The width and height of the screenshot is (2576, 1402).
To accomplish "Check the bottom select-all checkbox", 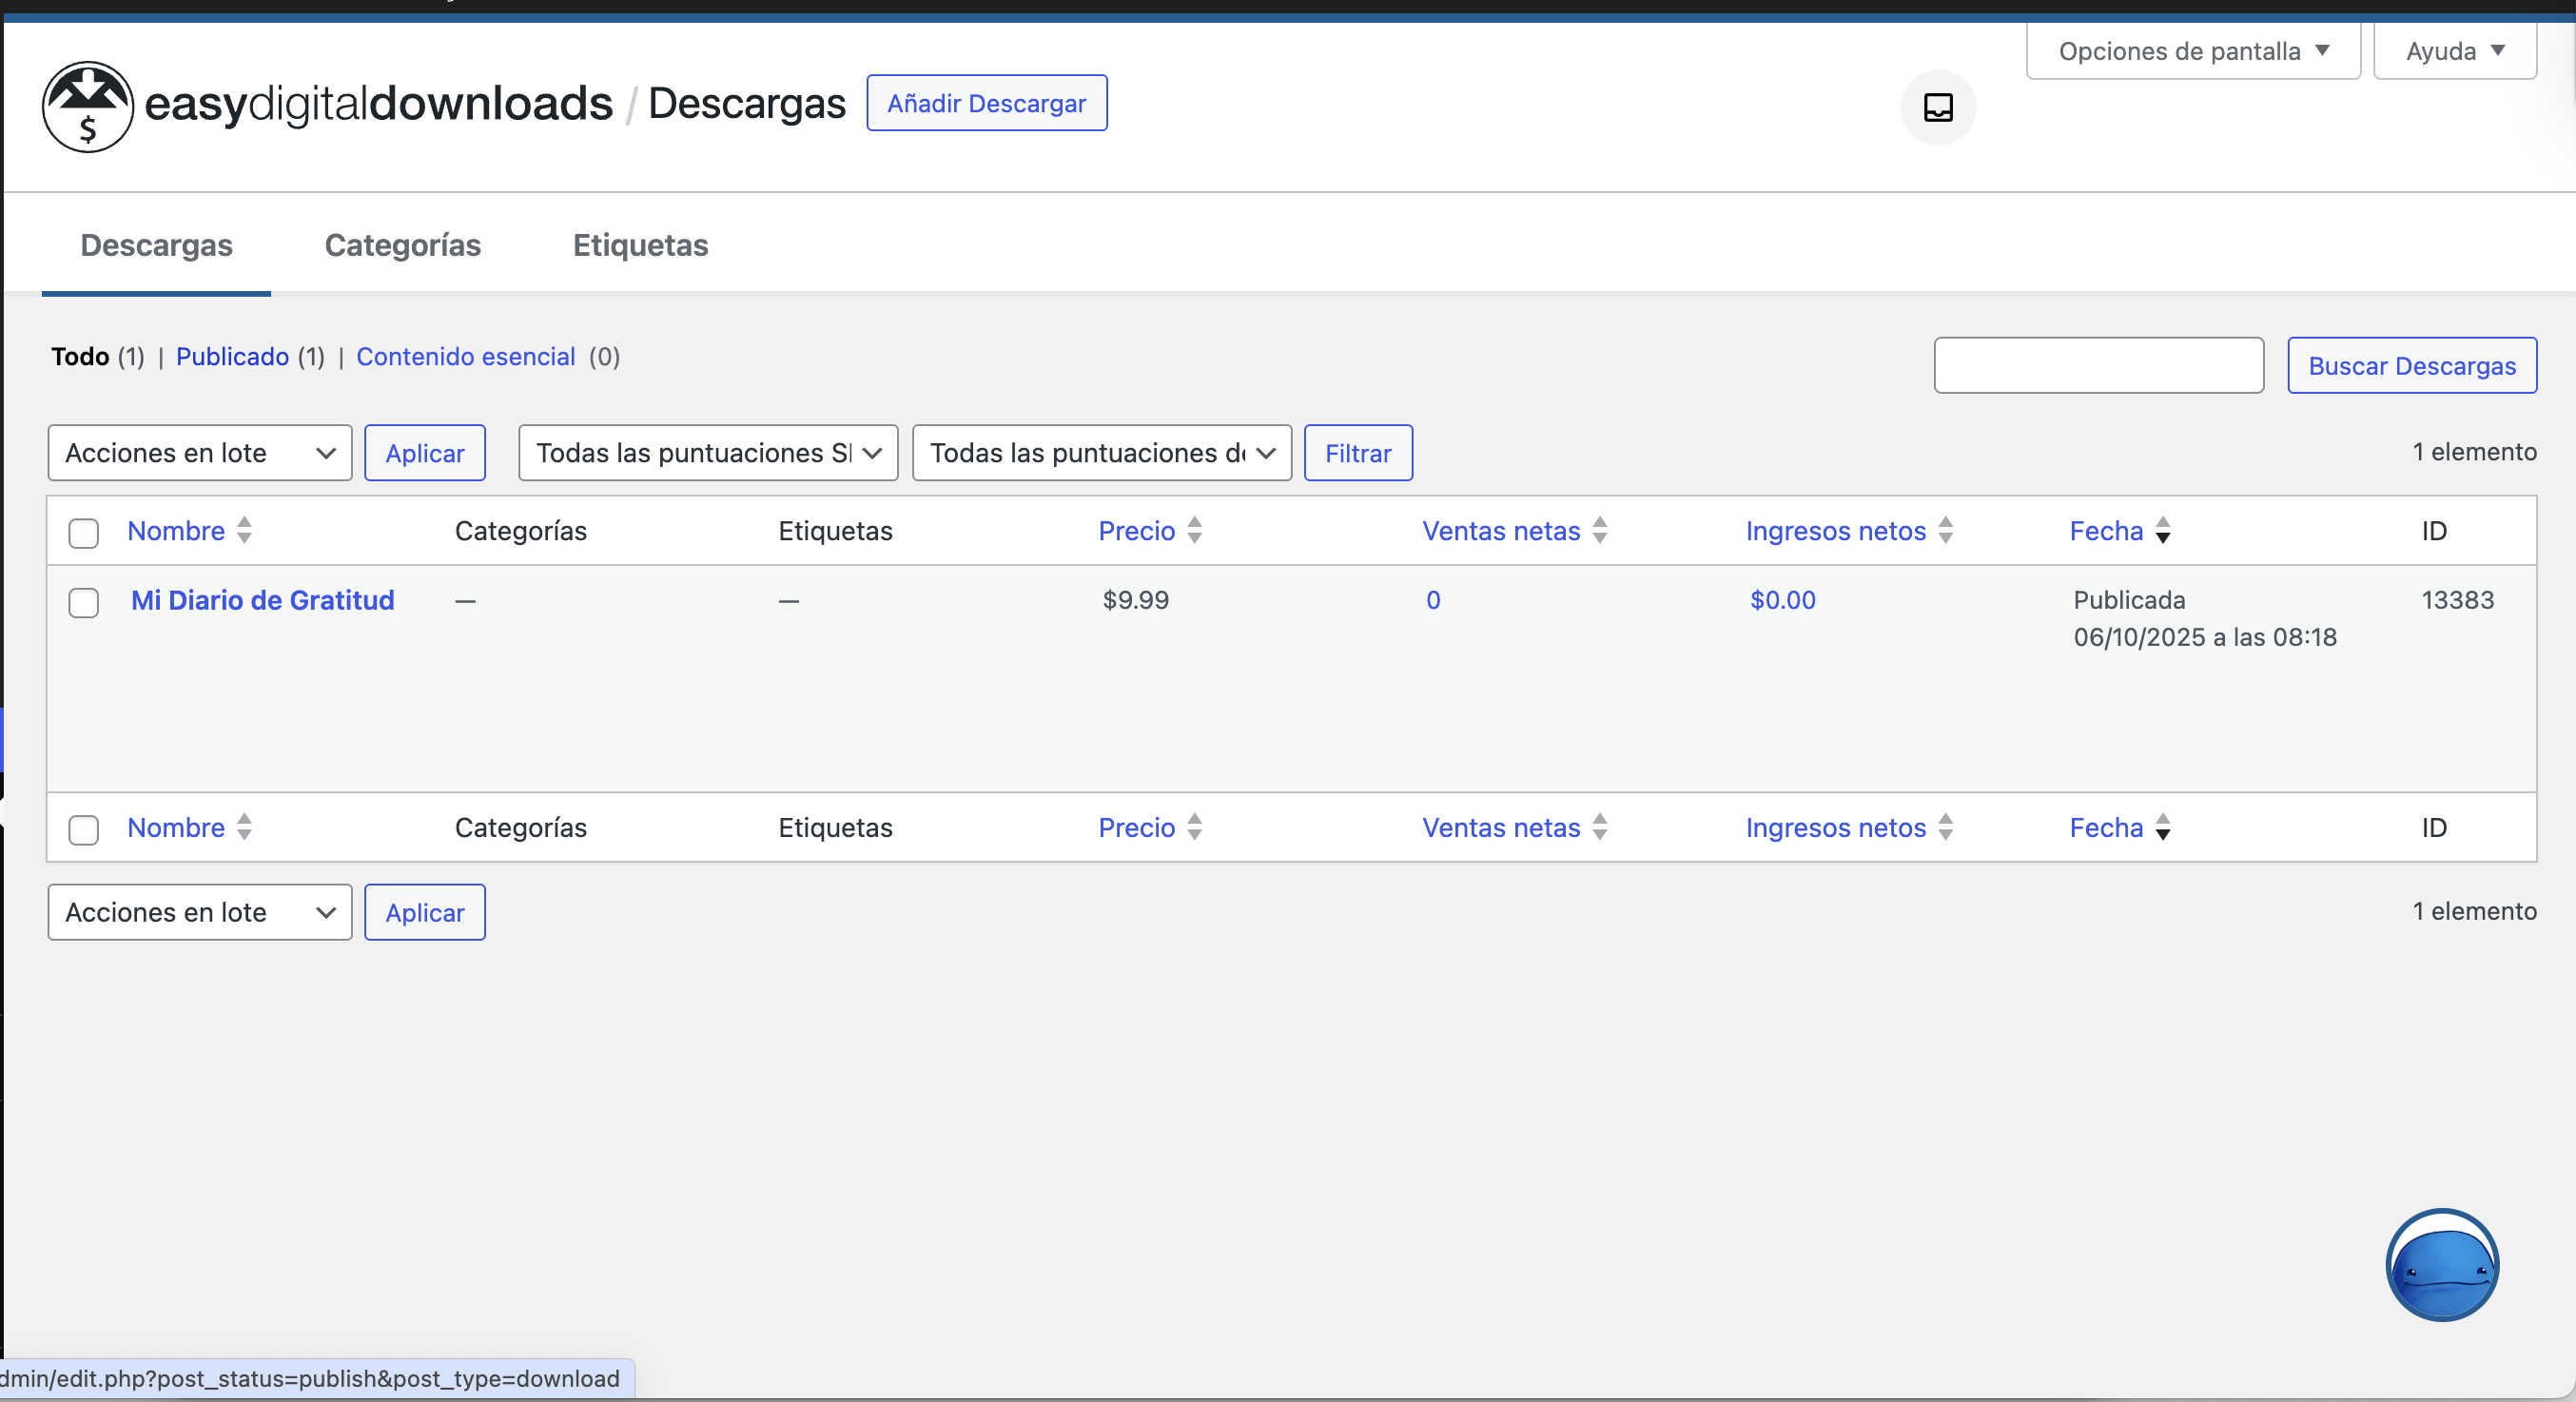I will pos(84,830).
